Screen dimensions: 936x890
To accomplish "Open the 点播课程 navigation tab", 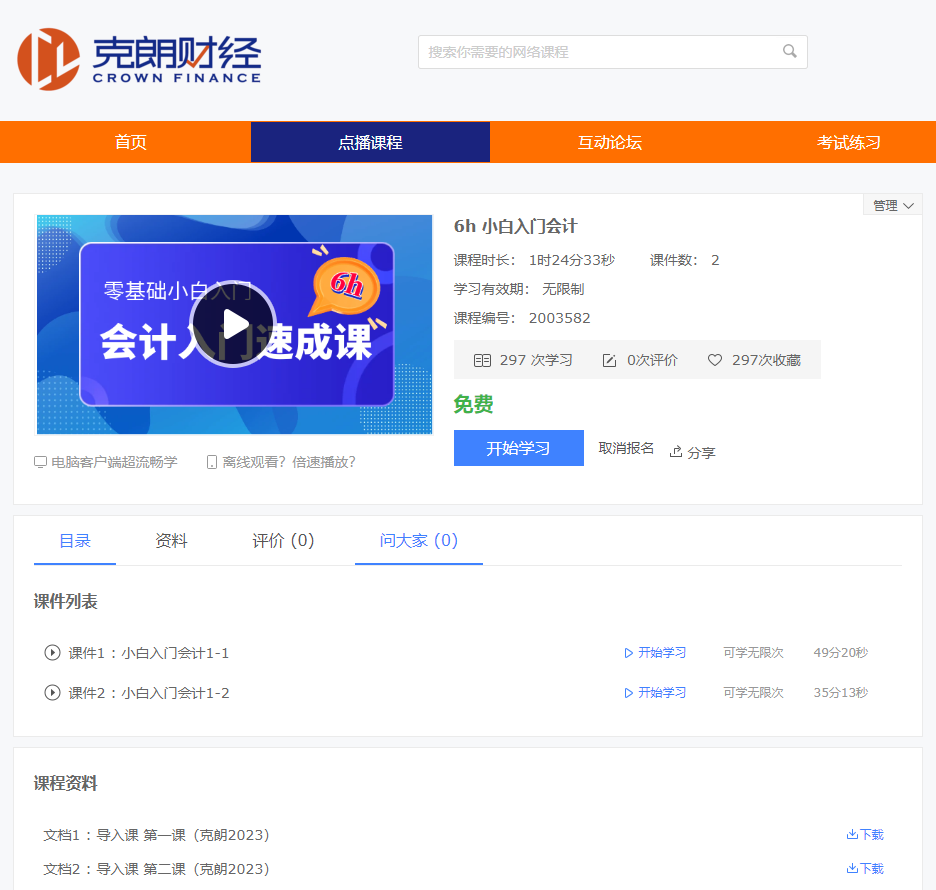I will 370,142.
